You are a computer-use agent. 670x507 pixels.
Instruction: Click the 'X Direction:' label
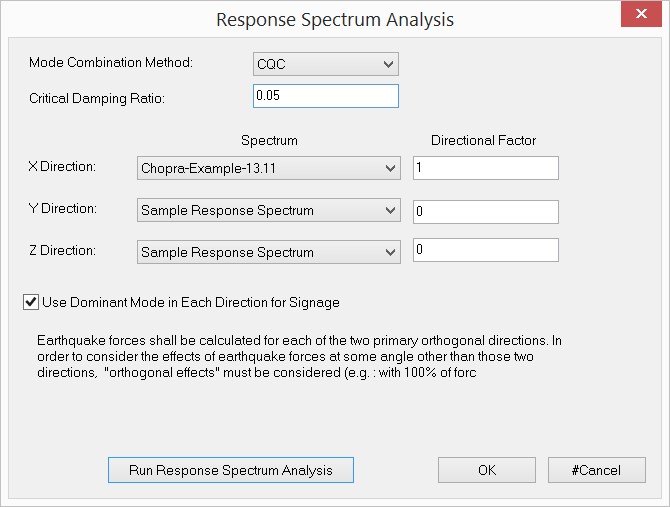[x=62, y=166]
